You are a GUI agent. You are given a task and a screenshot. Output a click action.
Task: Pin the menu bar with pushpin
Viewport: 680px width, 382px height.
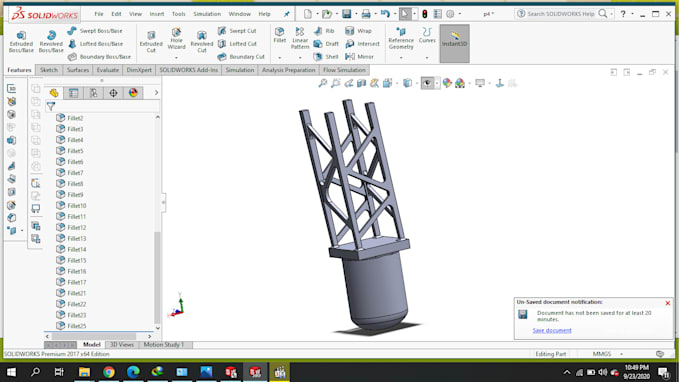(287, 14)
